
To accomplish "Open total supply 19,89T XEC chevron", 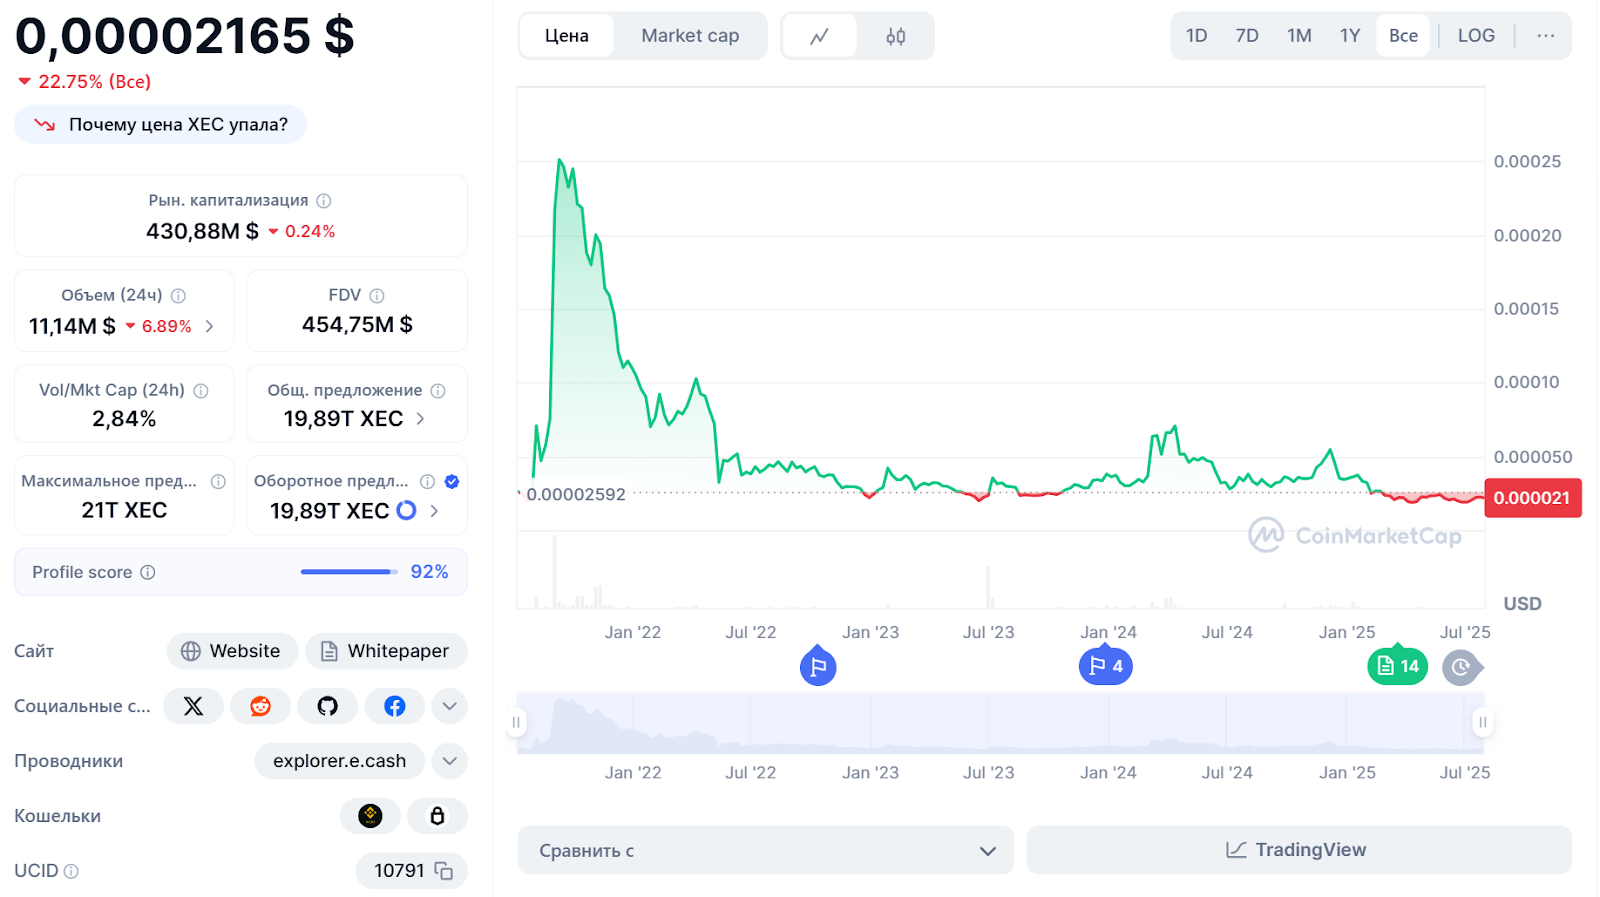I will 420,419.
